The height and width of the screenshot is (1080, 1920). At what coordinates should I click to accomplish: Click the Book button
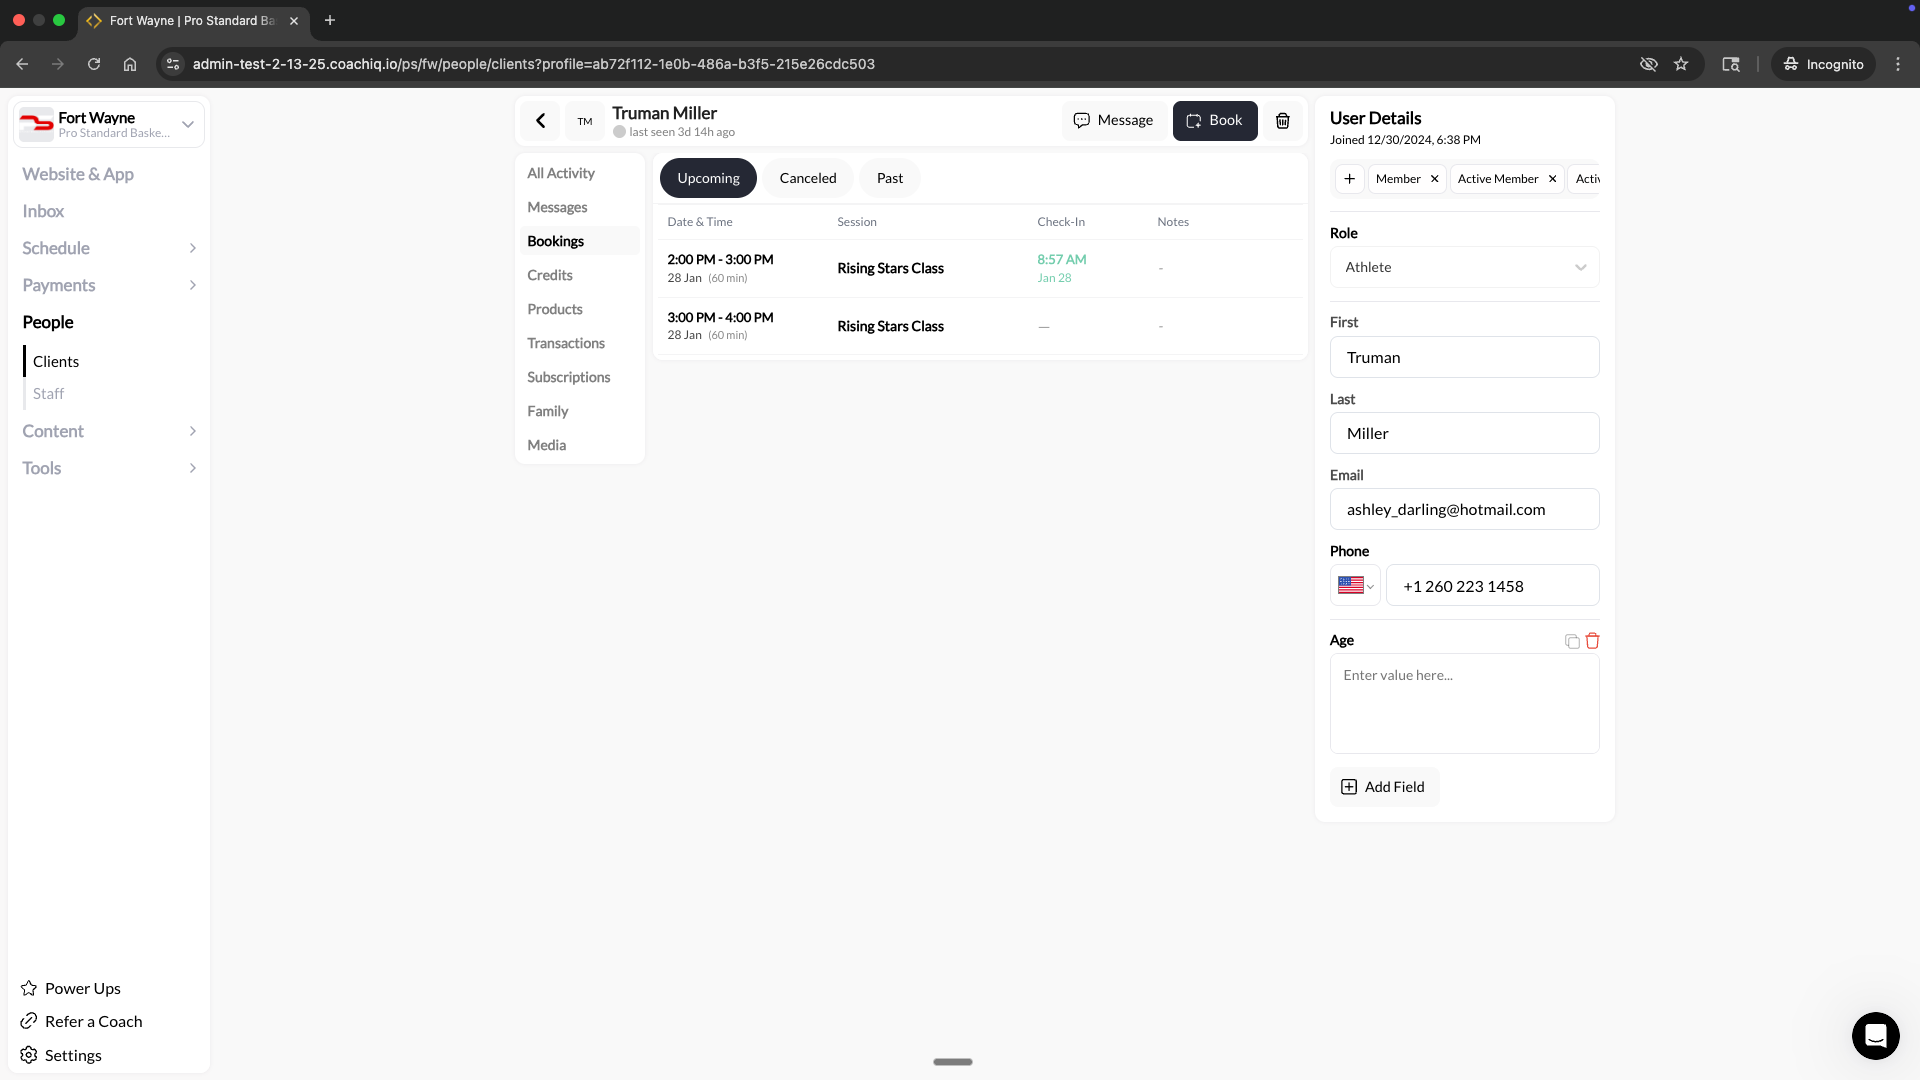[x=1214, y=120]
